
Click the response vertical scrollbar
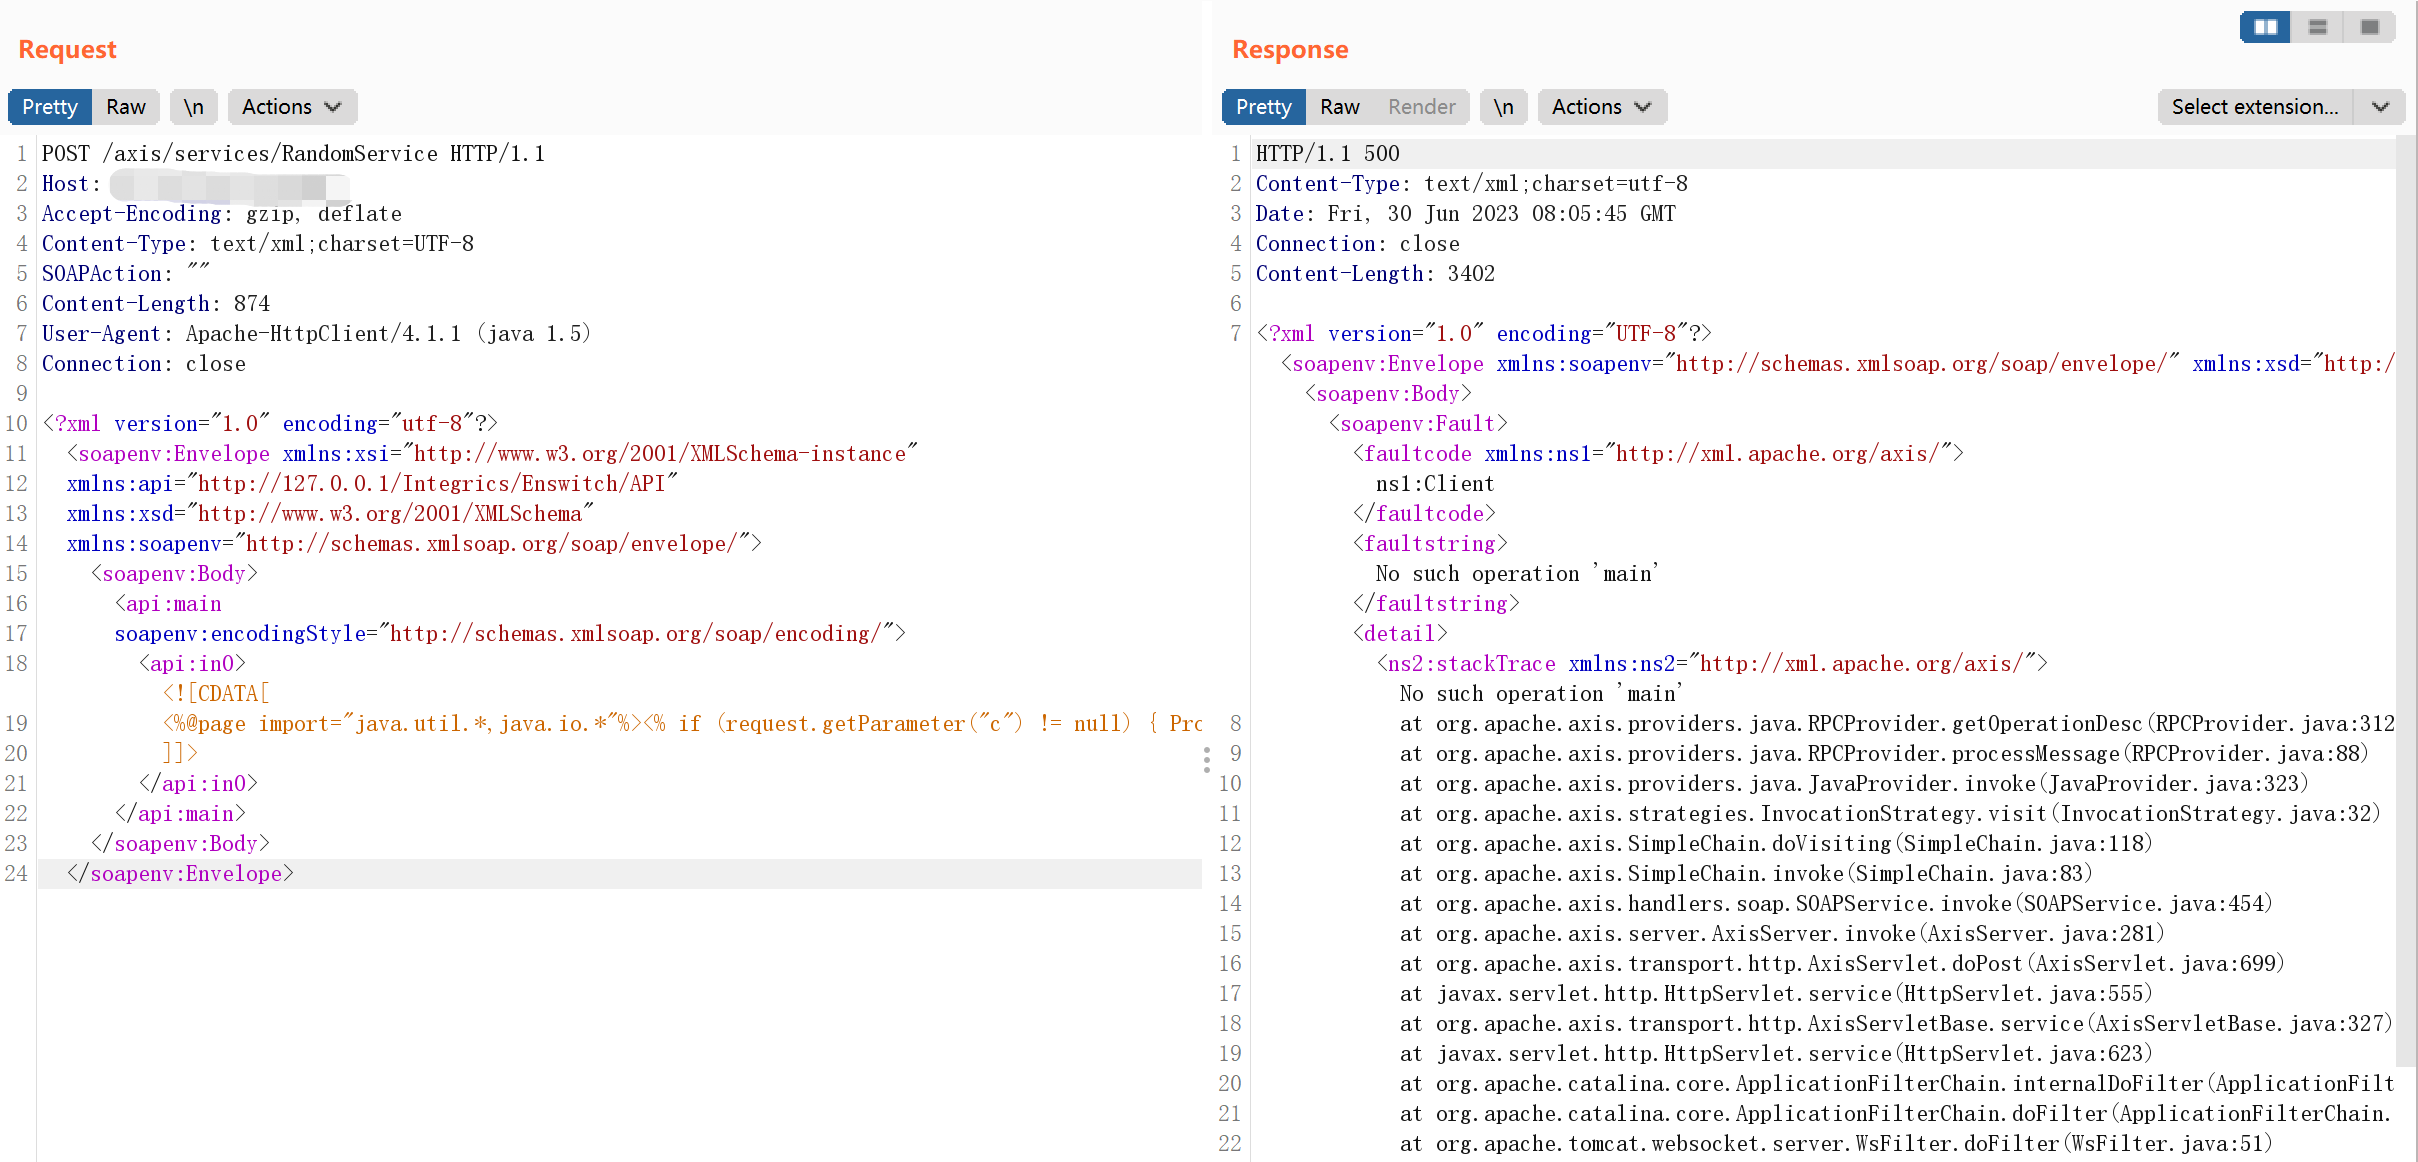click(2406, 600)
